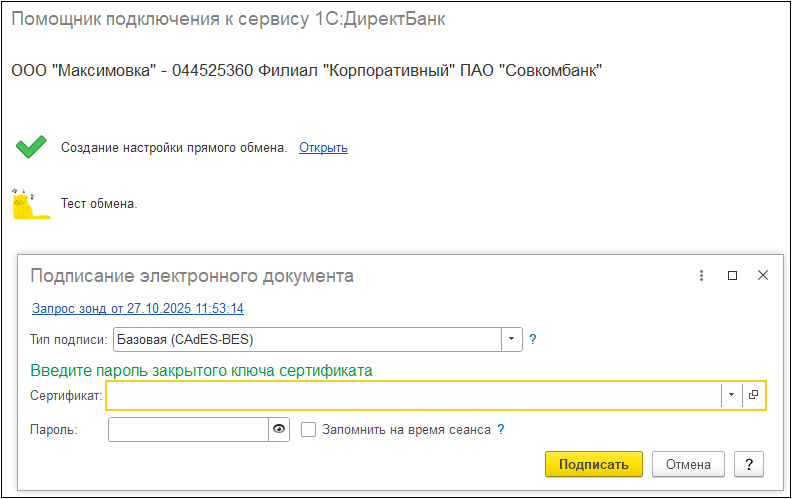Open help for remember-session option
Viewport: 793px width, 499px height.
(501, 430)
